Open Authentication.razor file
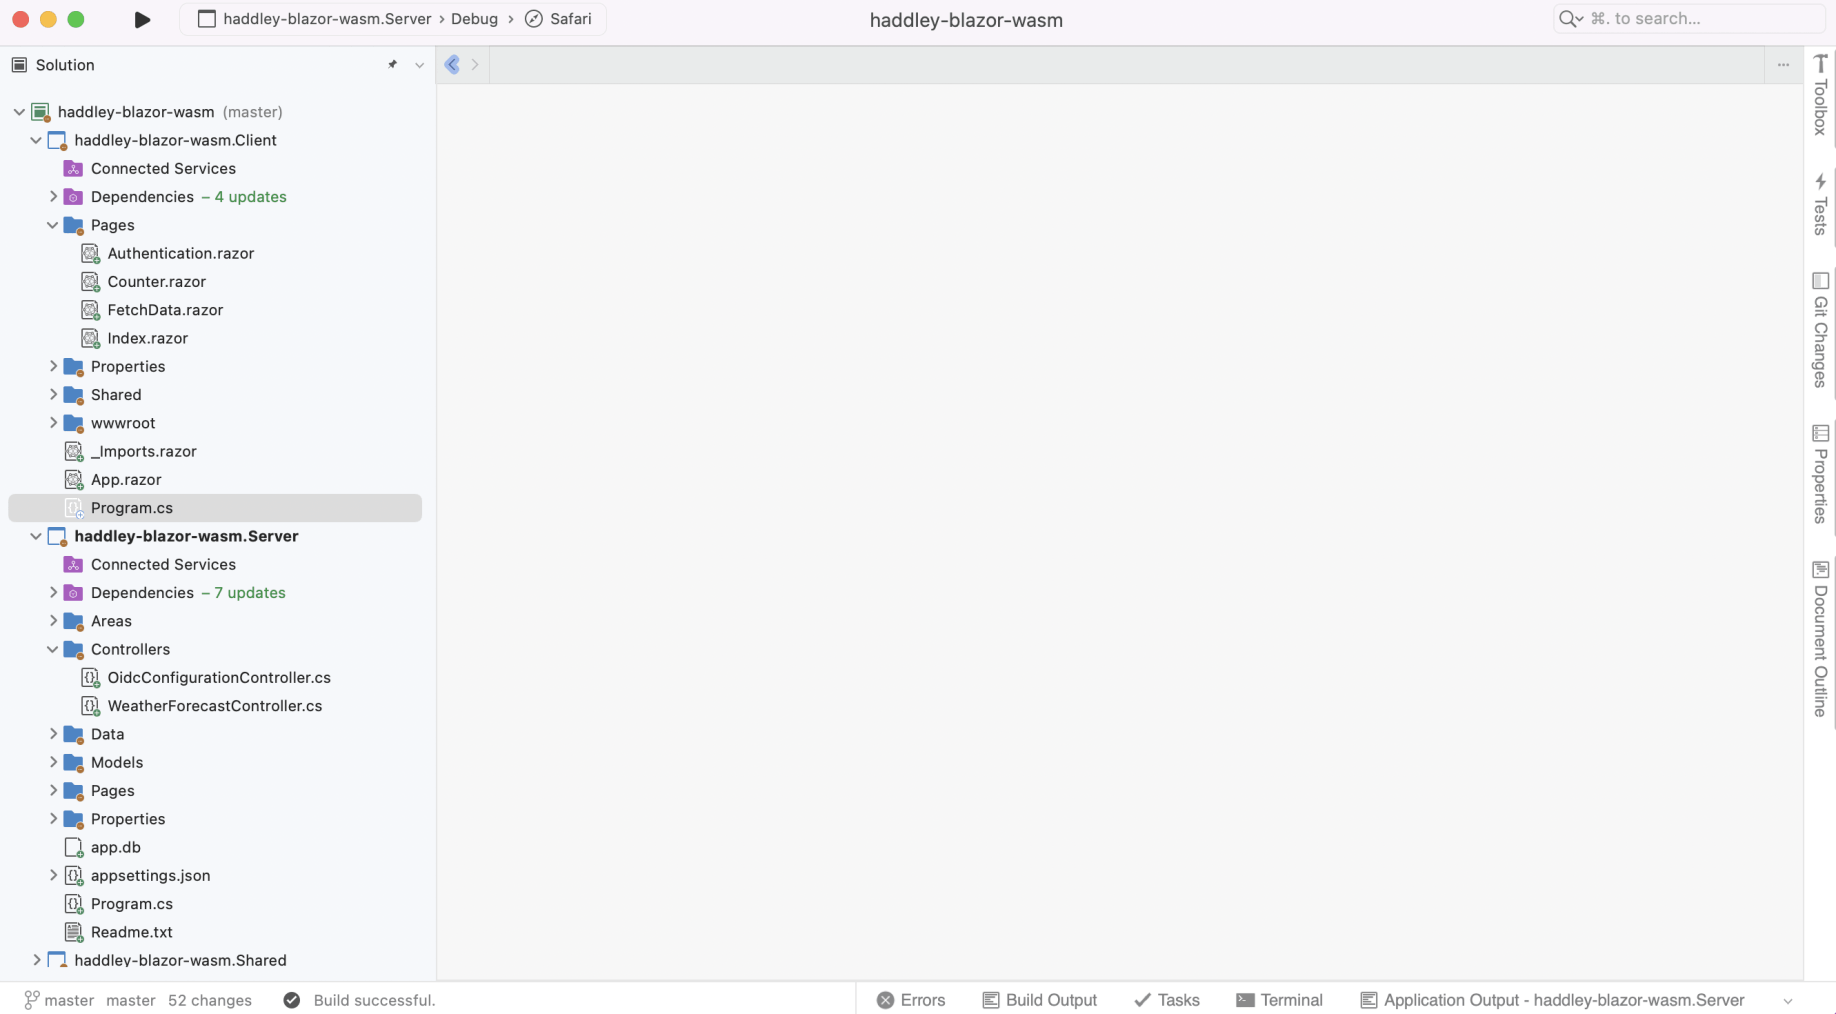 click(181, 254)
